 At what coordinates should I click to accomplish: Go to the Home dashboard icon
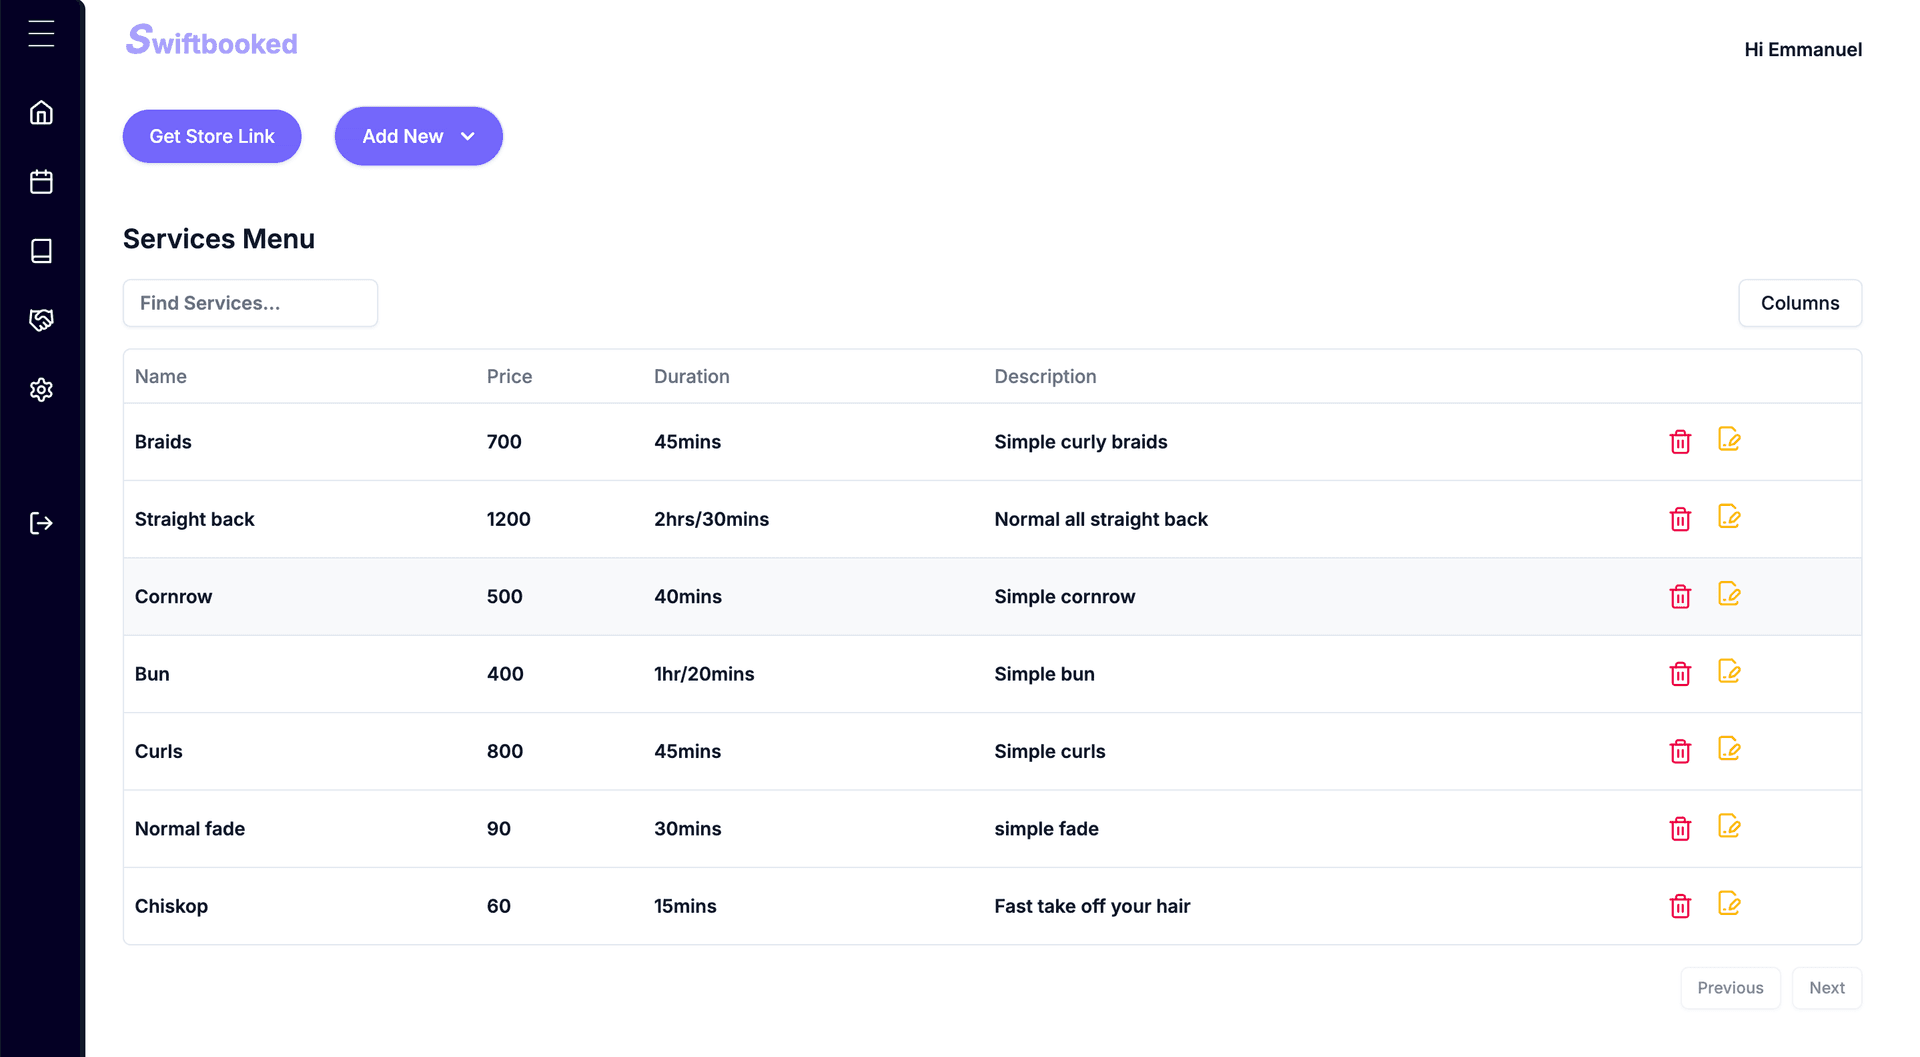point(41,113)
